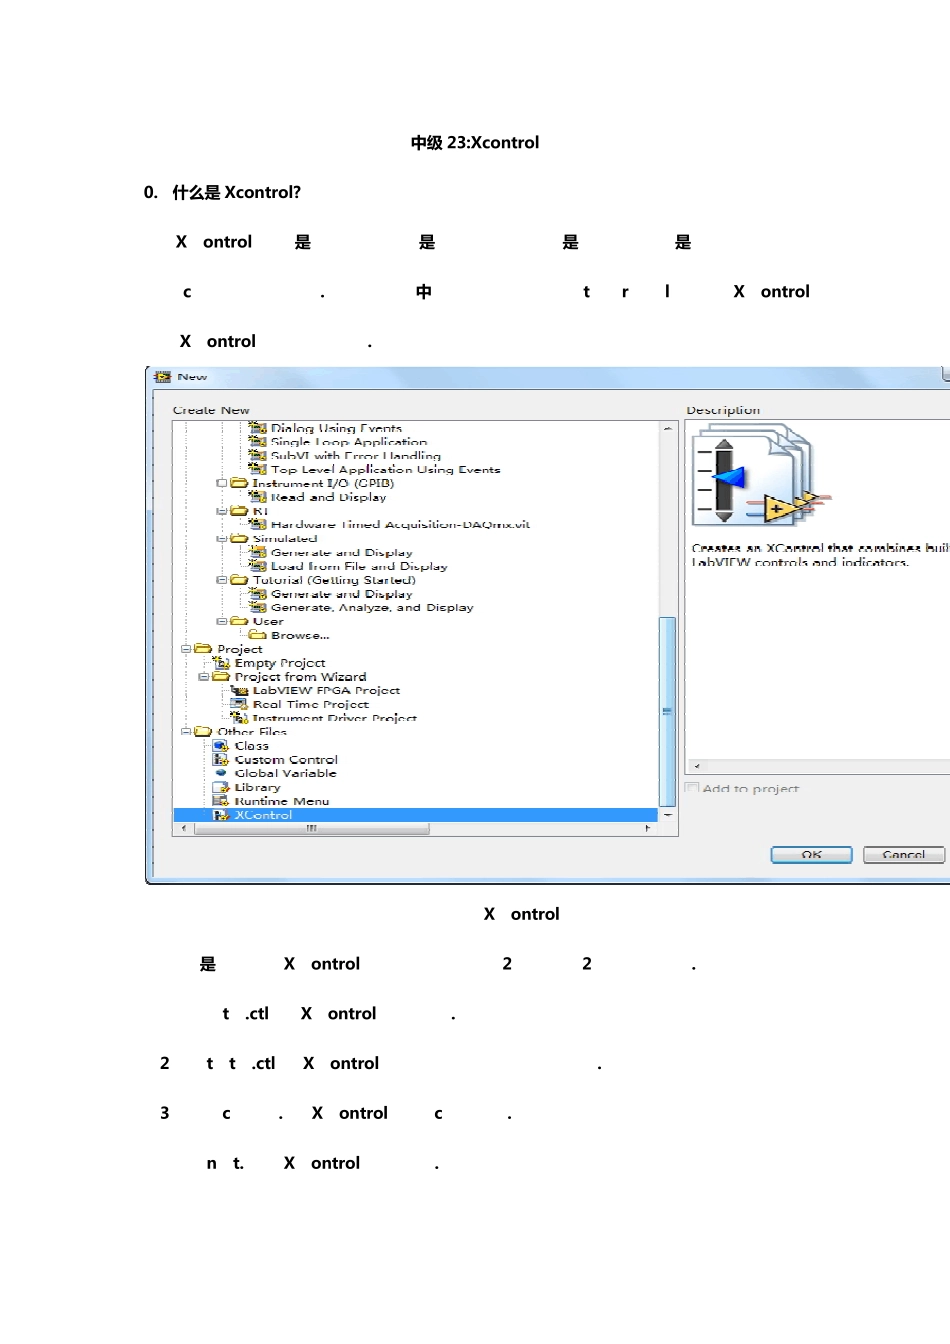
Task: Select the SubVI with Error Handling entry
Action: tap(356, 455)
